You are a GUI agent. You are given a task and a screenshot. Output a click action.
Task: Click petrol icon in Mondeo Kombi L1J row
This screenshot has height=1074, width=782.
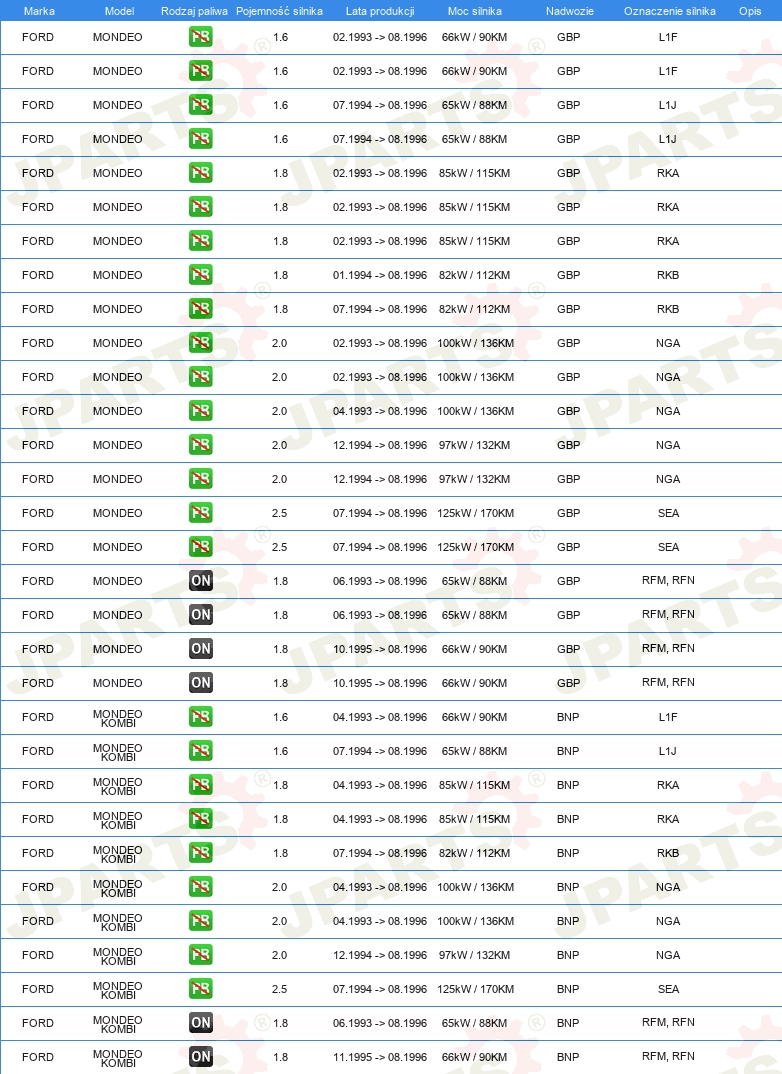tap(201, 751)
